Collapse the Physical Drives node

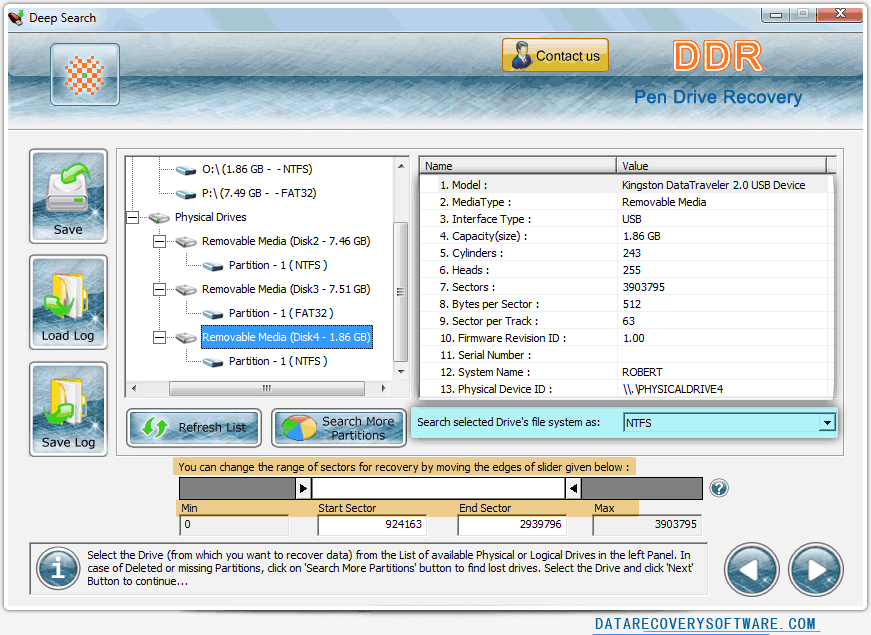click(131, 217)
